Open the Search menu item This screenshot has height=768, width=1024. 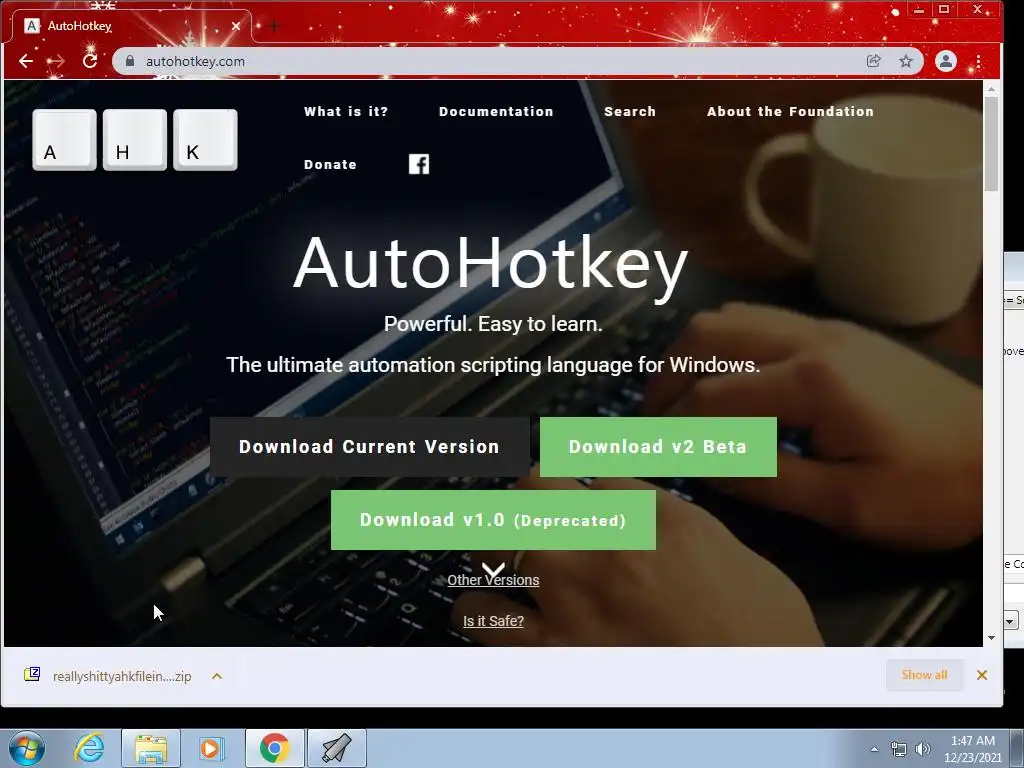tap(630, 112)
